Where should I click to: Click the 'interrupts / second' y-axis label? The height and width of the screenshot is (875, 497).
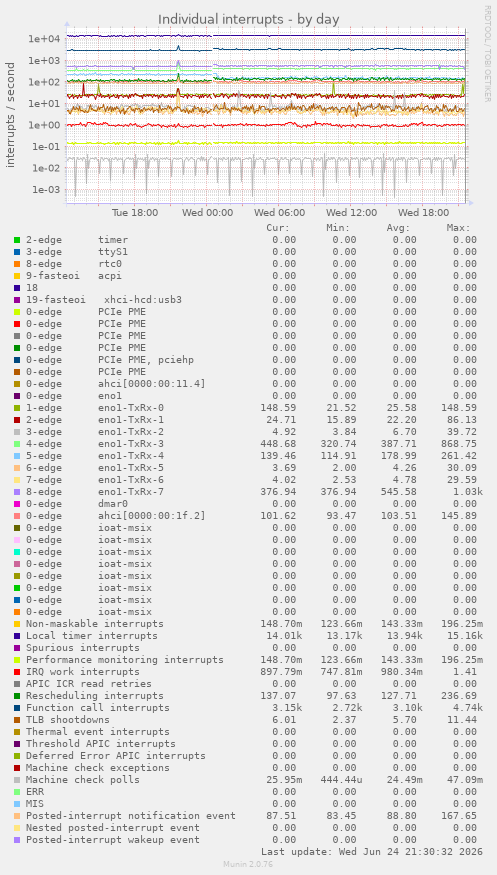tap(11, 114)
